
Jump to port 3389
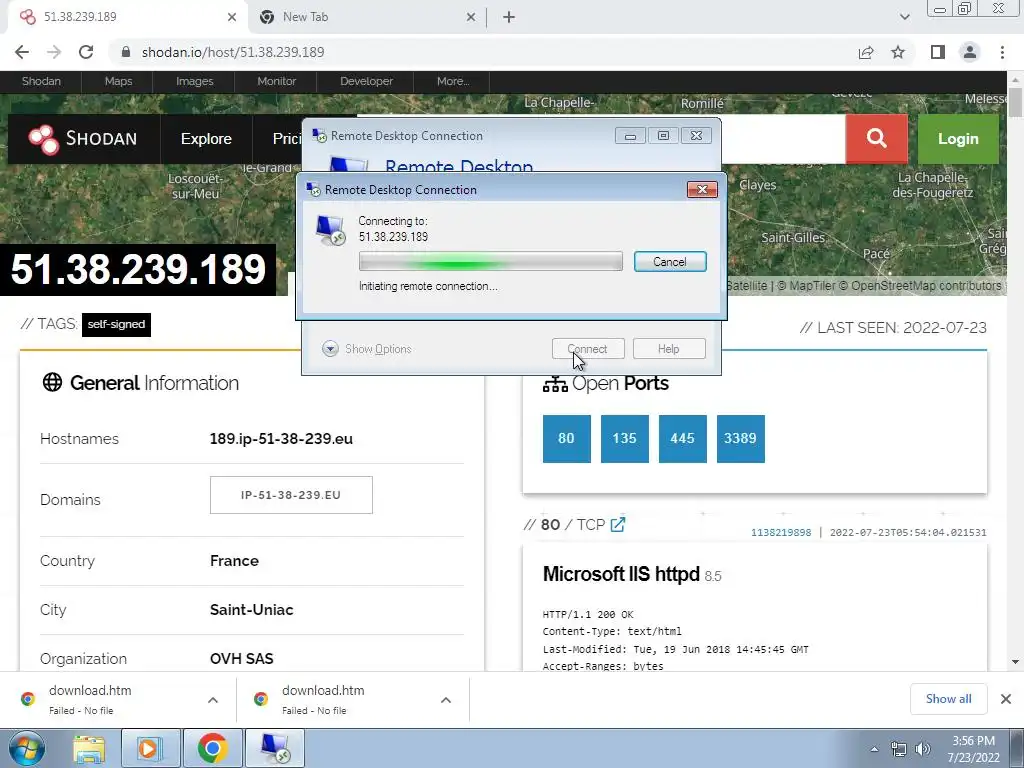tap(741, 439)
